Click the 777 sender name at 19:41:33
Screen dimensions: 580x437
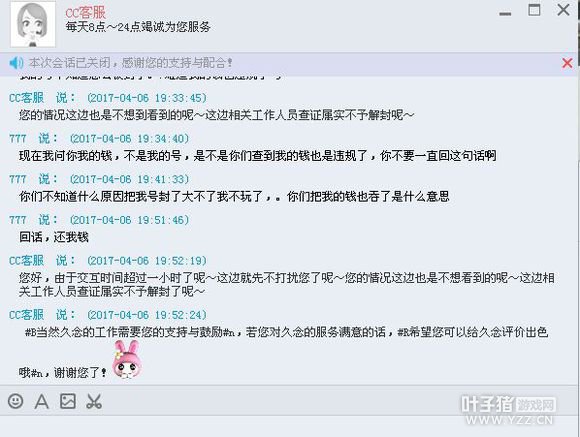coord(18,179)
